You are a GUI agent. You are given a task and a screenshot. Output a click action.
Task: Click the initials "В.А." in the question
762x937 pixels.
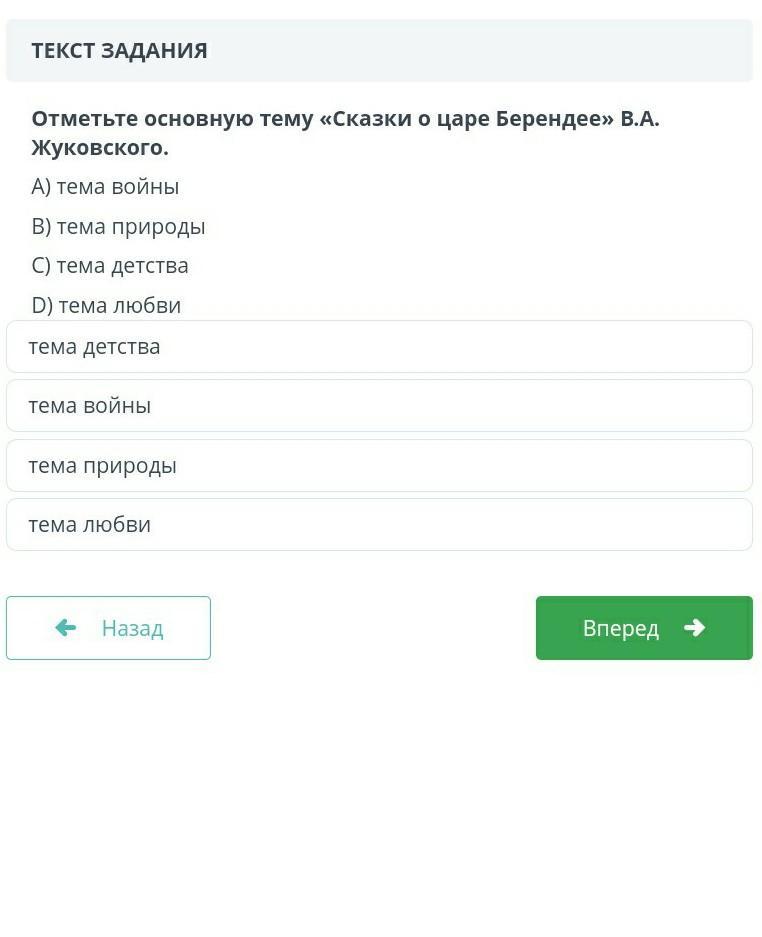point(640,119)
